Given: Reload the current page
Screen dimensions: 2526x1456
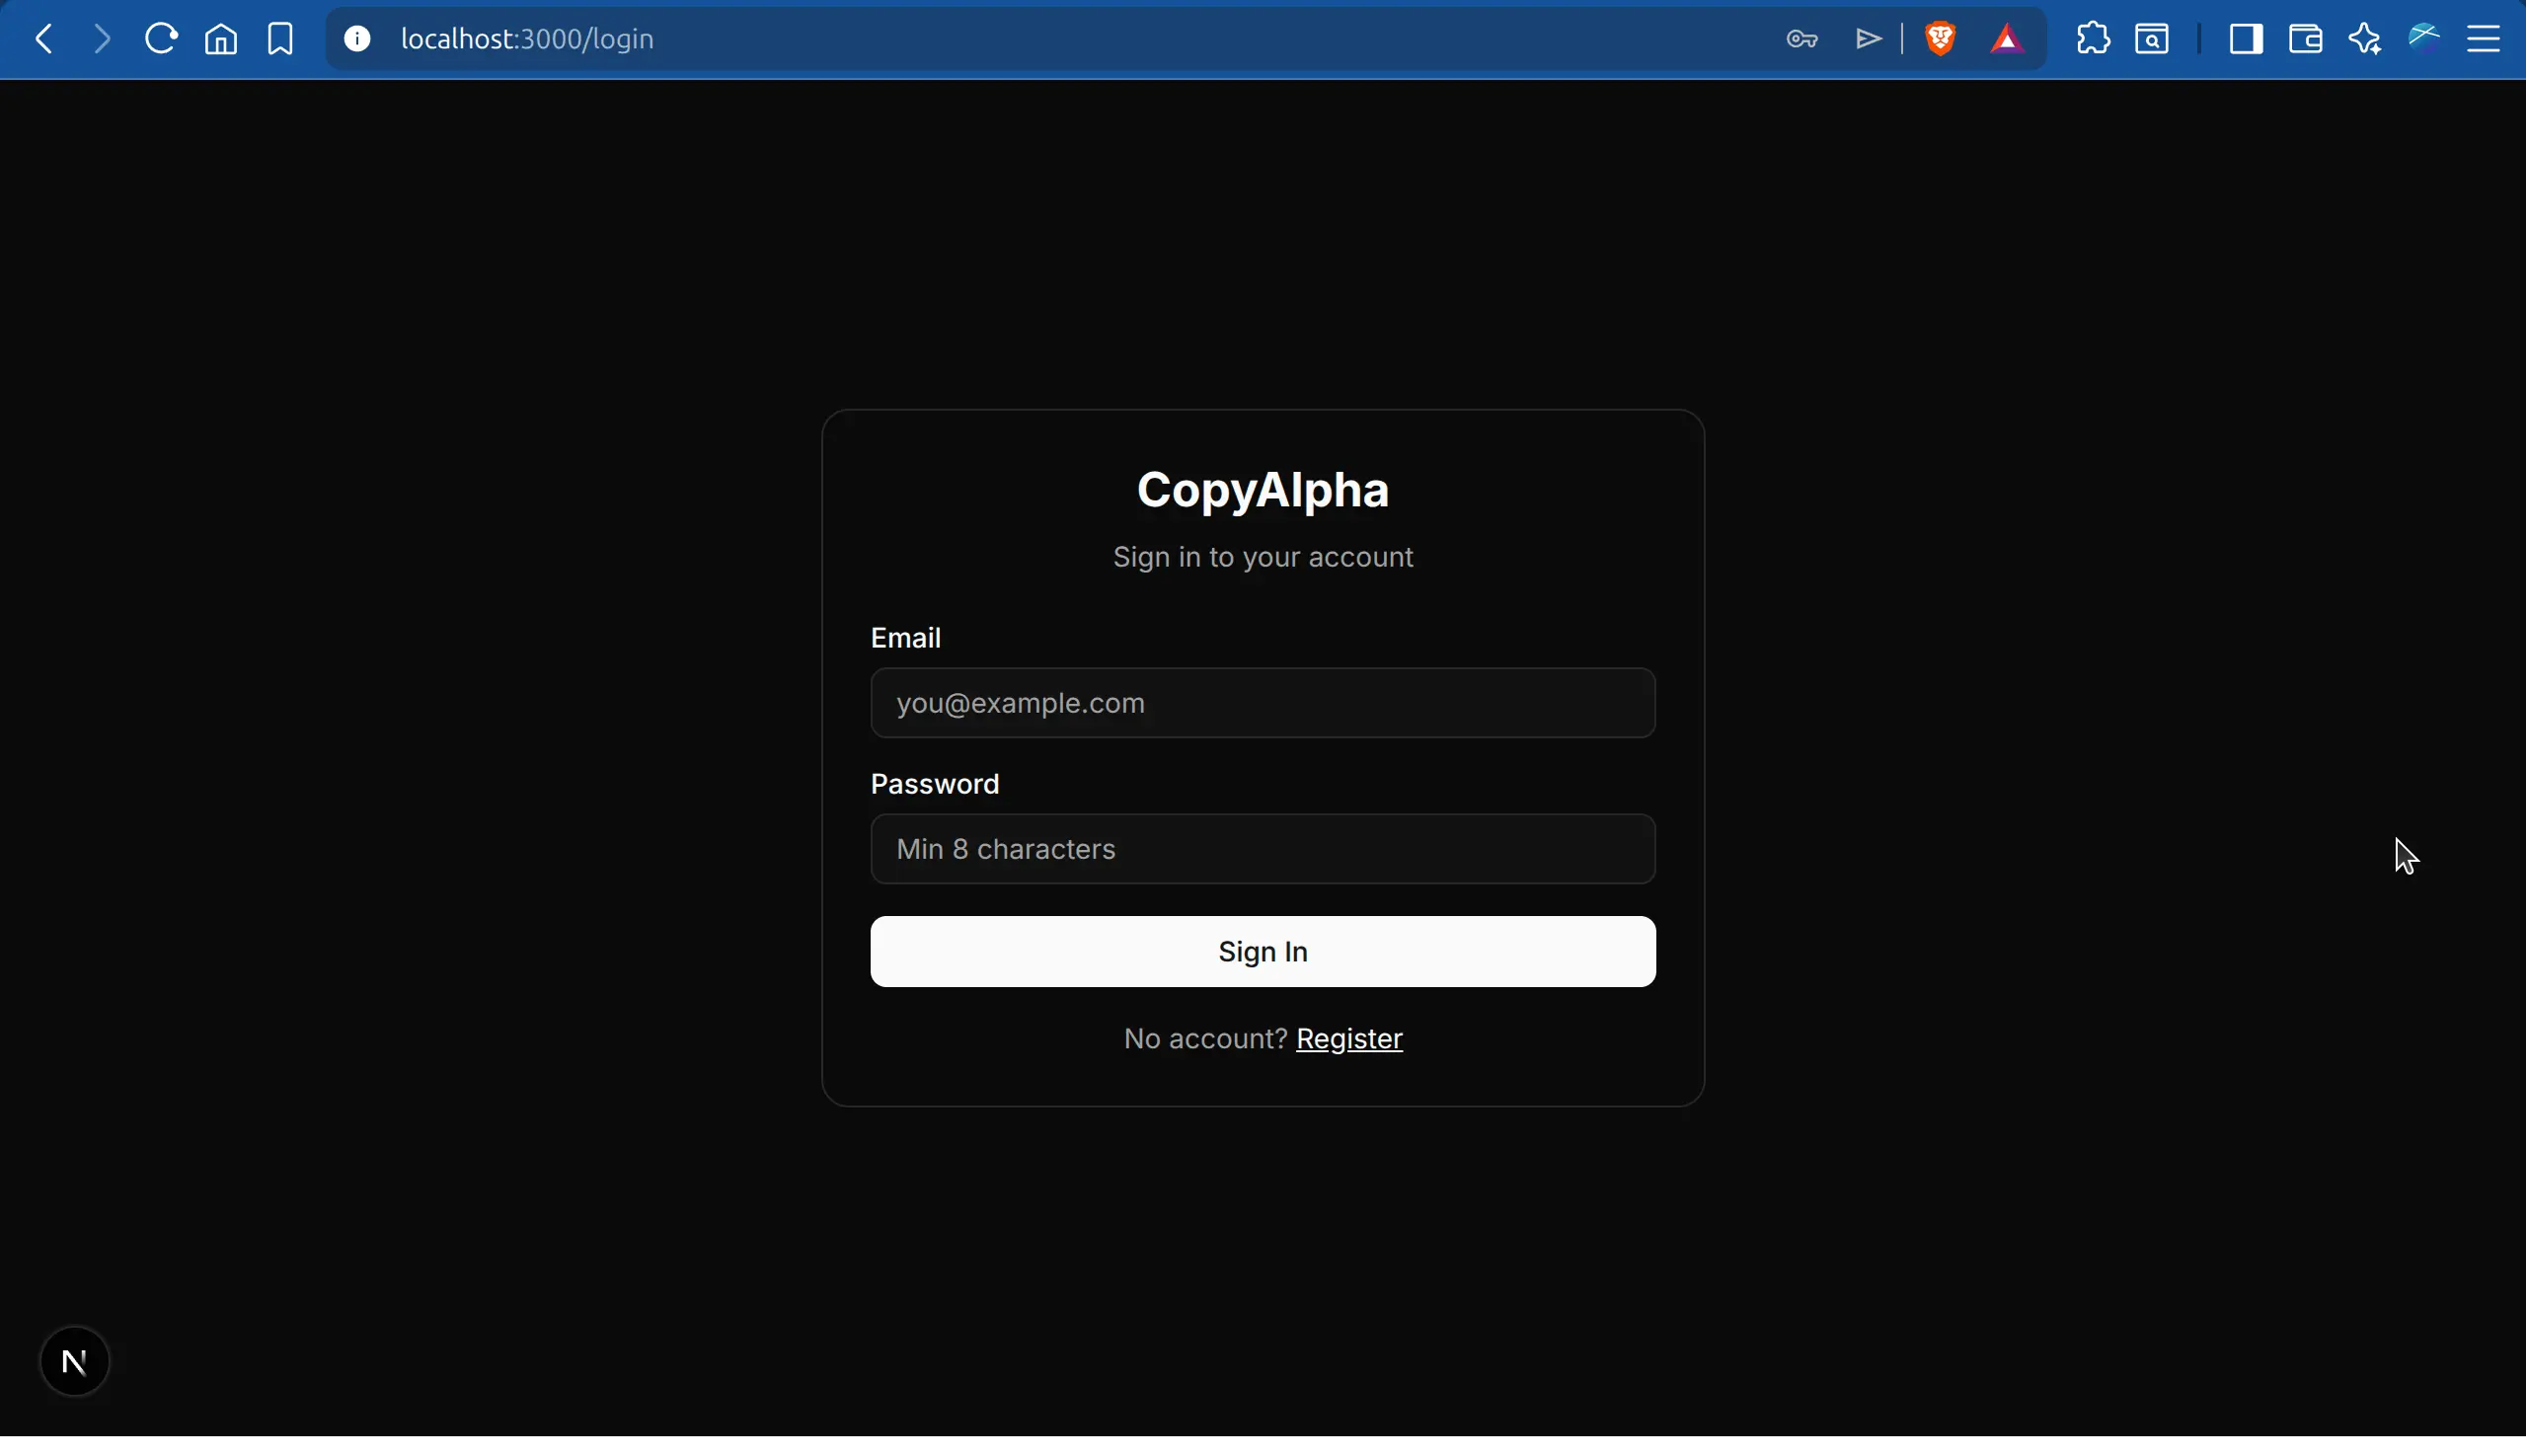Looking at the screenshot, I should tap(160, 38).
